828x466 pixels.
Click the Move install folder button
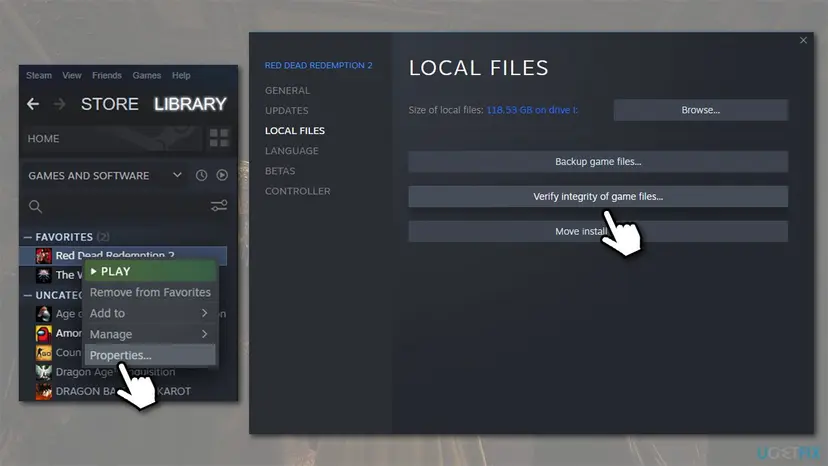coord(598,231)
